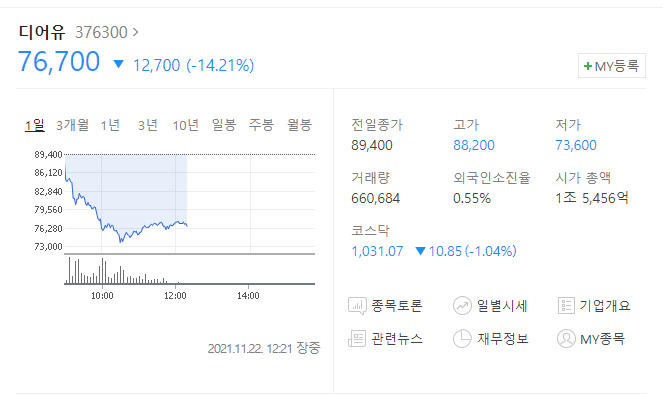Open the 종목토론 discussion link
Image resolution: width=663 pixels, height=395 pixels.
click(397, 306)
